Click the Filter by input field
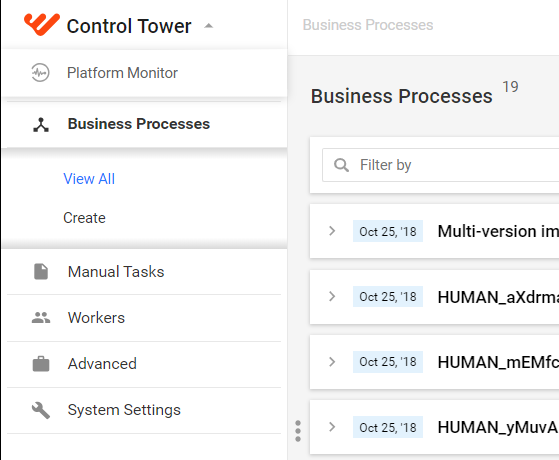Image resolution: width=559 pixels, height=460 pixels. pyautogui.click(x=441, y=165)
